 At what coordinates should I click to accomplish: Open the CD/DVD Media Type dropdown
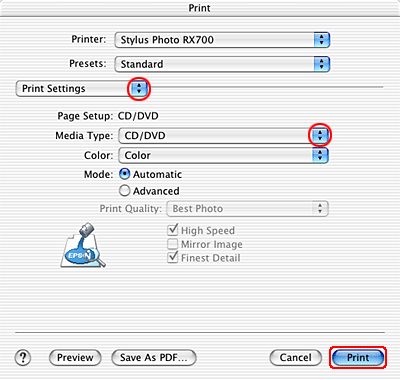224,136
